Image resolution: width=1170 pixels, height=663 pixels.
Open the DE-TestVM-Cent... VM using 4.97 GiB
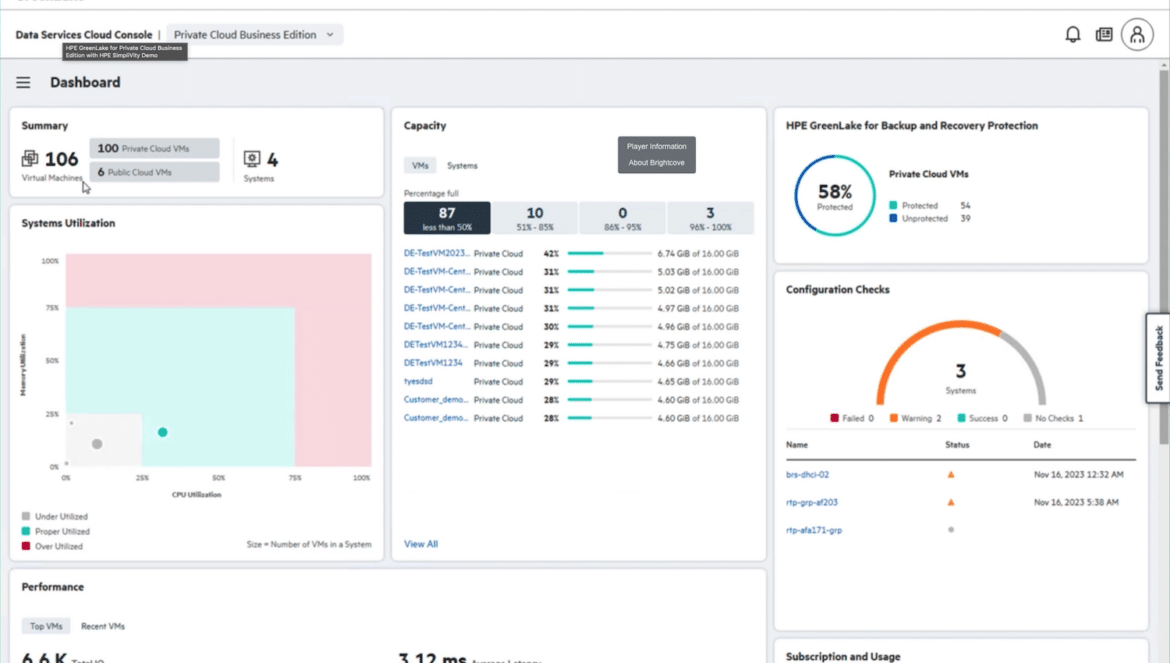(x=437, y=308)
